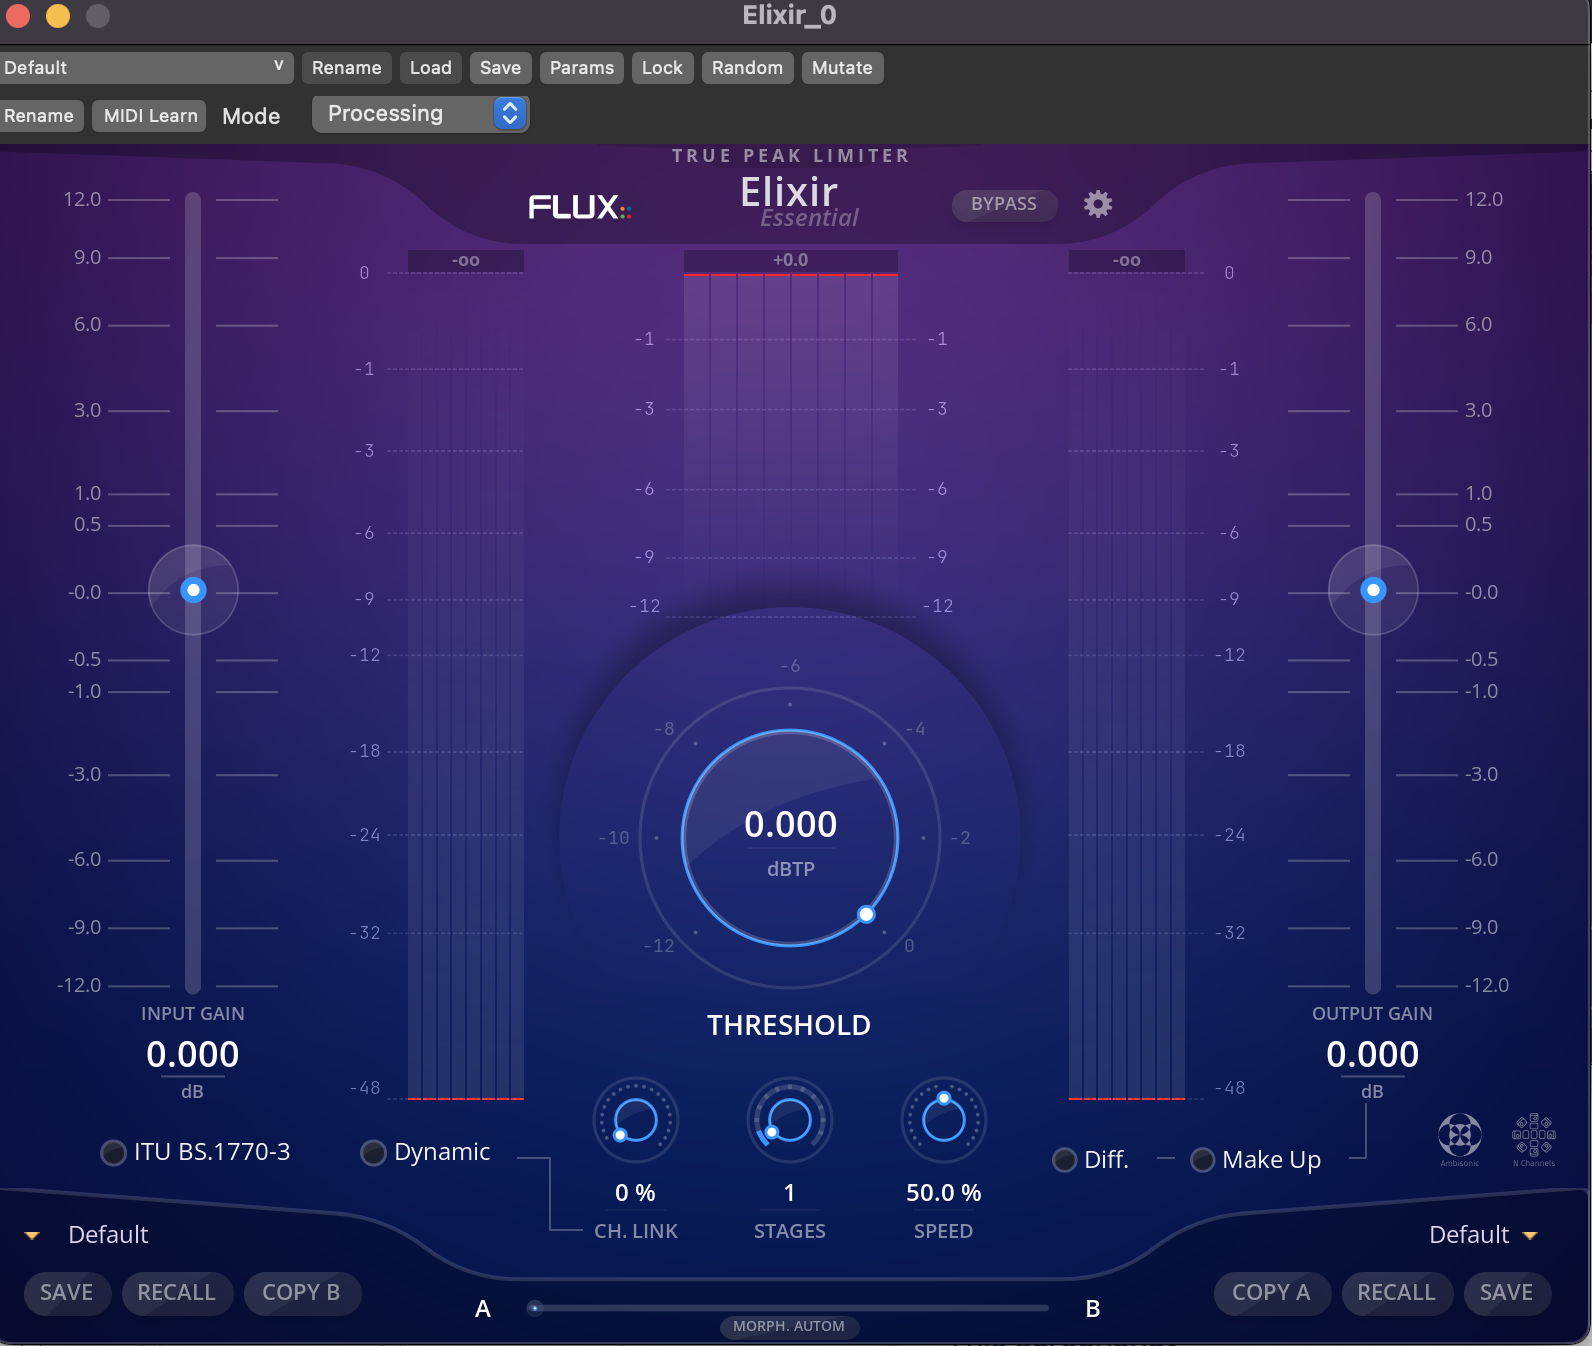Click the output meter -oo peak readout
The image size is (1592, 1346).
1127,261
